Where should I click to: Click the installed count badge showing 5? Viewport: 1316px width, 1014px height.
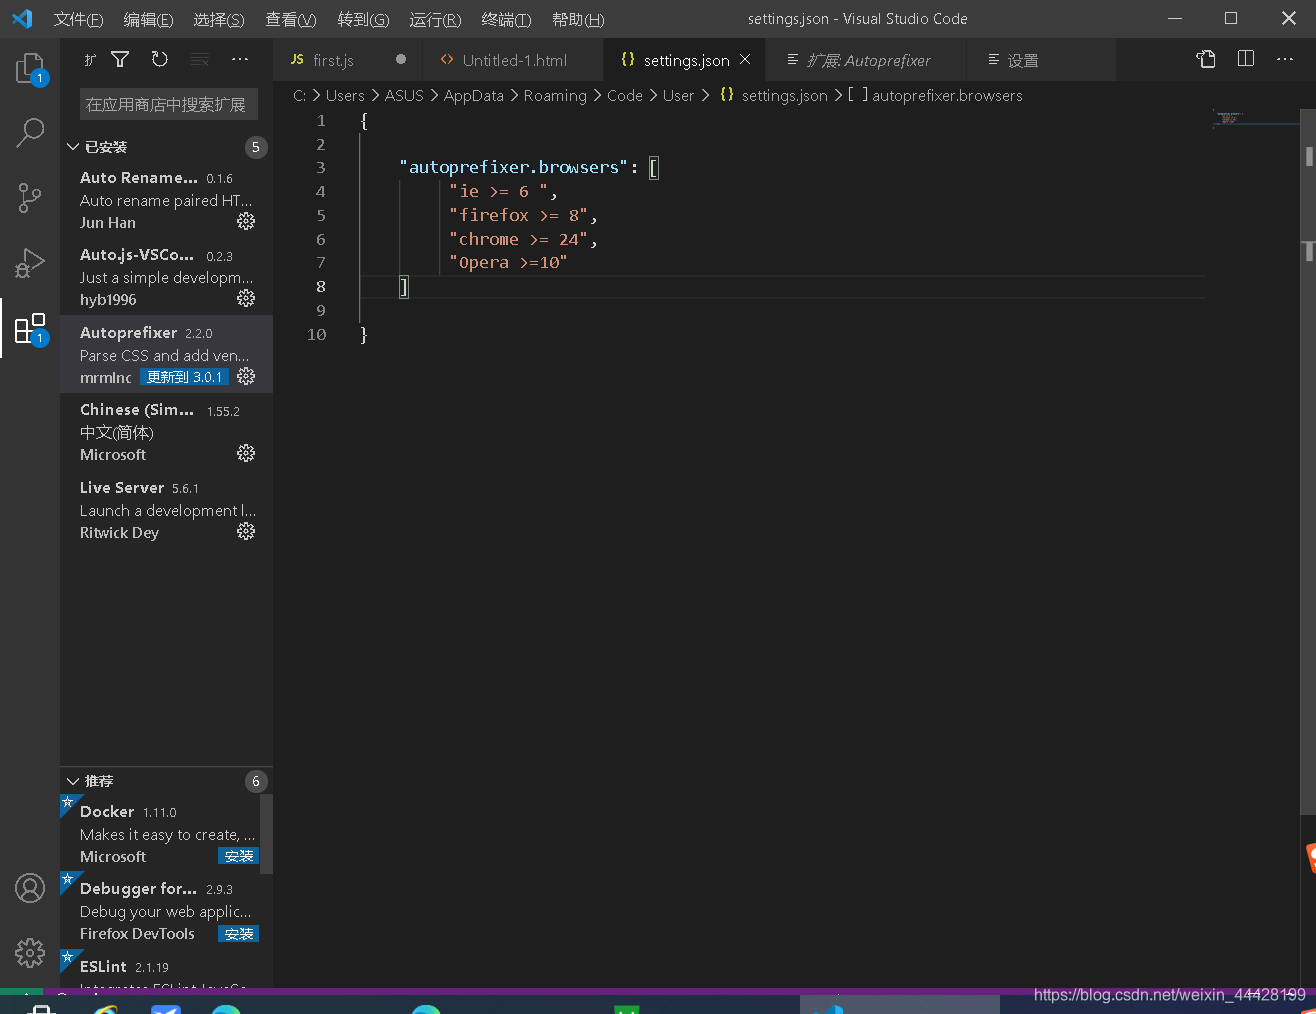[x=256, y=147]
